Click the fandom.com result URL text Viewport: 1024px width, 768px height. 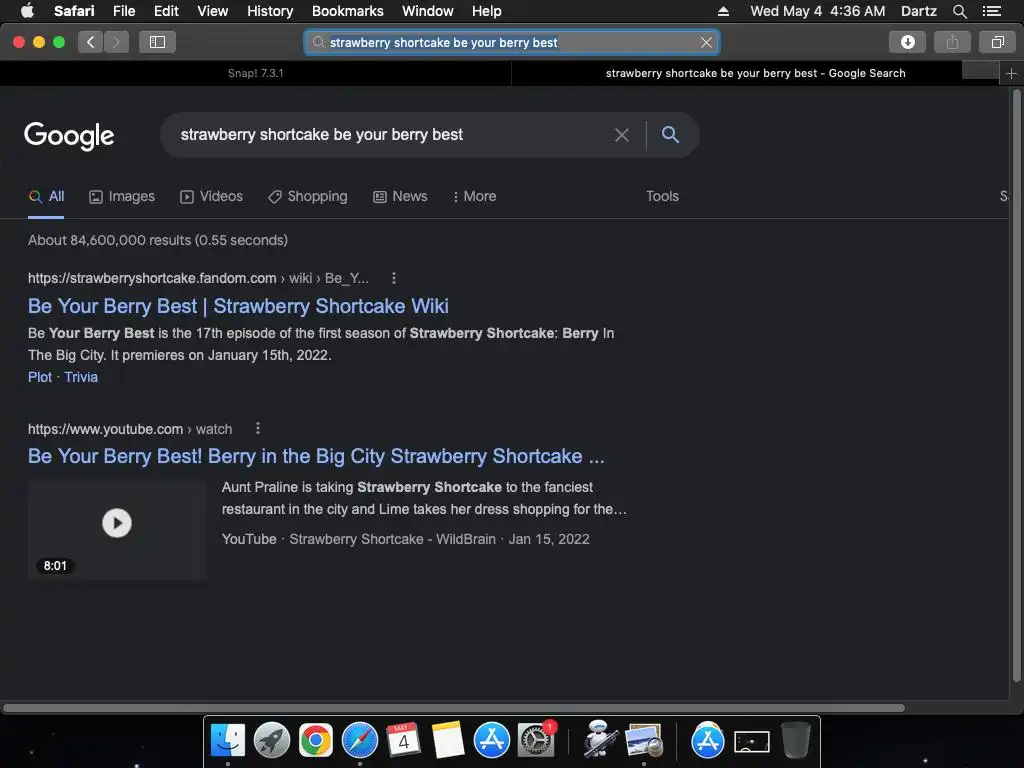[198, 278]
